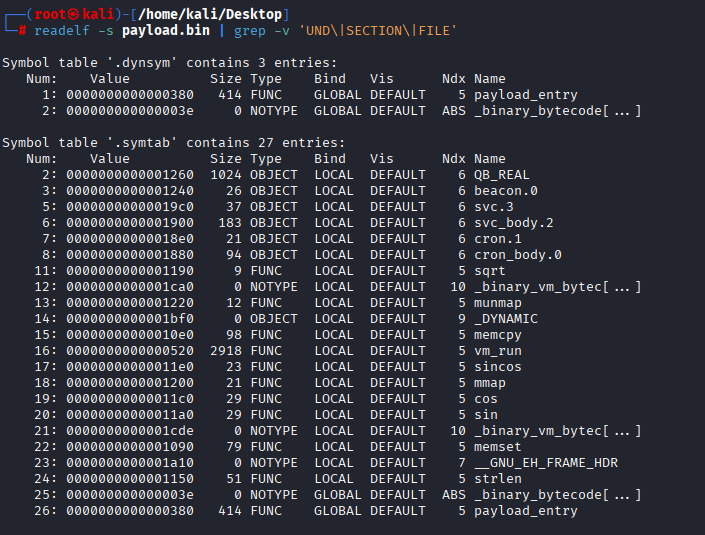
Task: Click the QB_REAL symbol name
Action: coord(501,174)
